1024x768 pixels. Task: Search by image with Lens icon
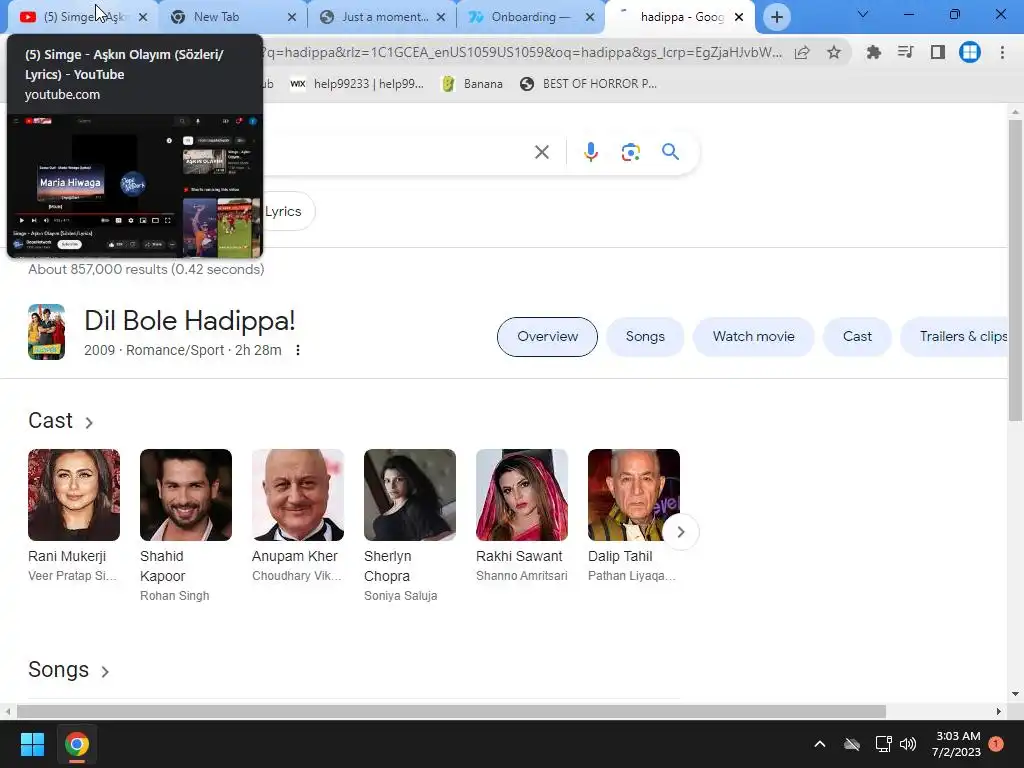click(x=630, y=152)
